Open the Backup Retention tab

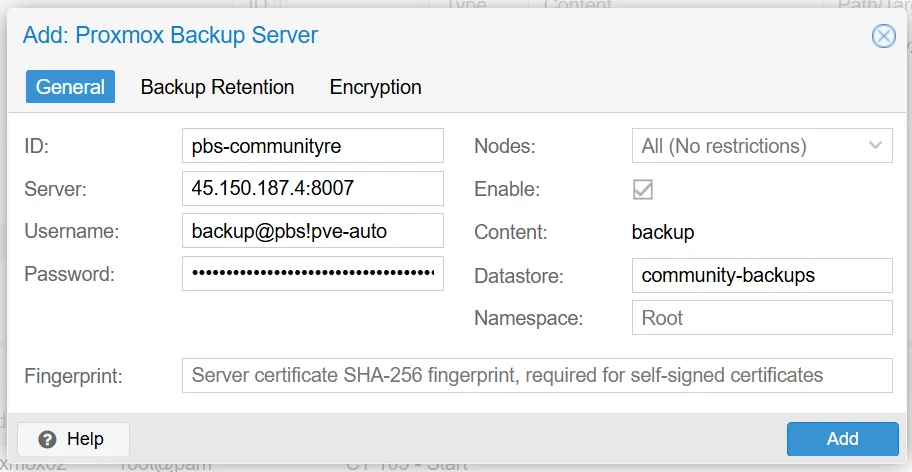(218, 87)
